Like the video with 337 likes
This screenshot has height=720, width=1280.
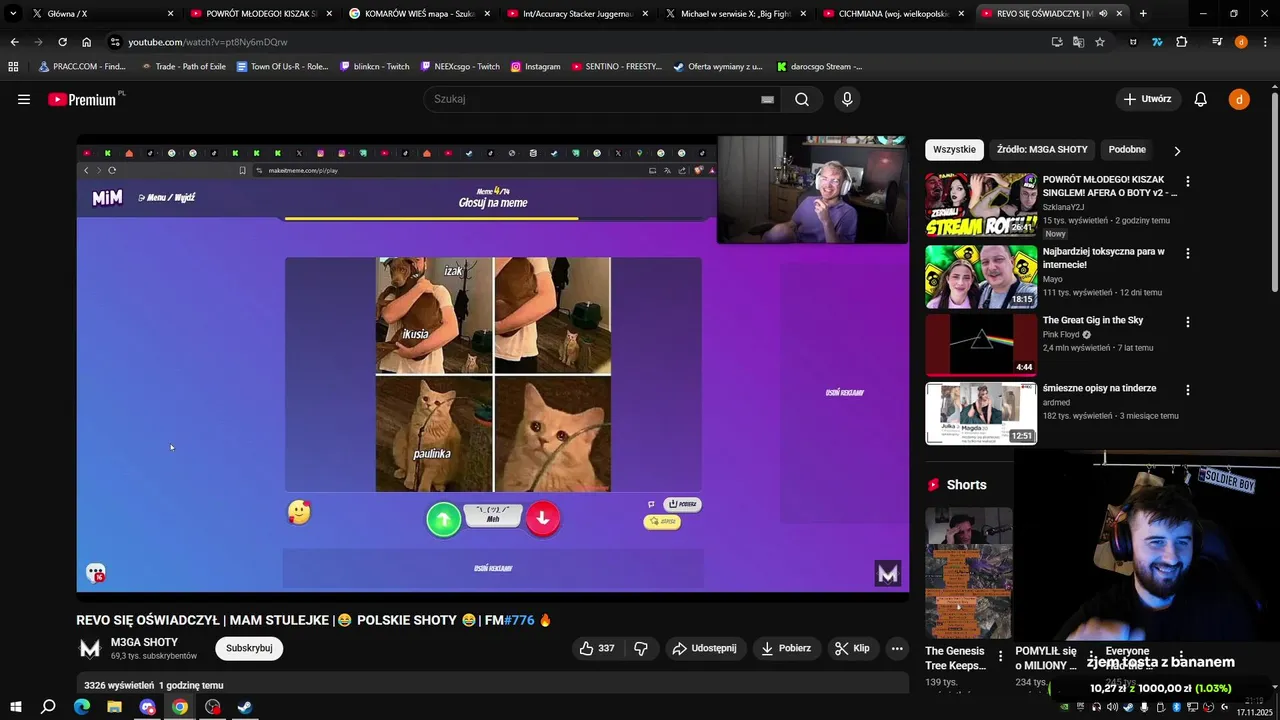pyautogui.click(x=597, y=648)
